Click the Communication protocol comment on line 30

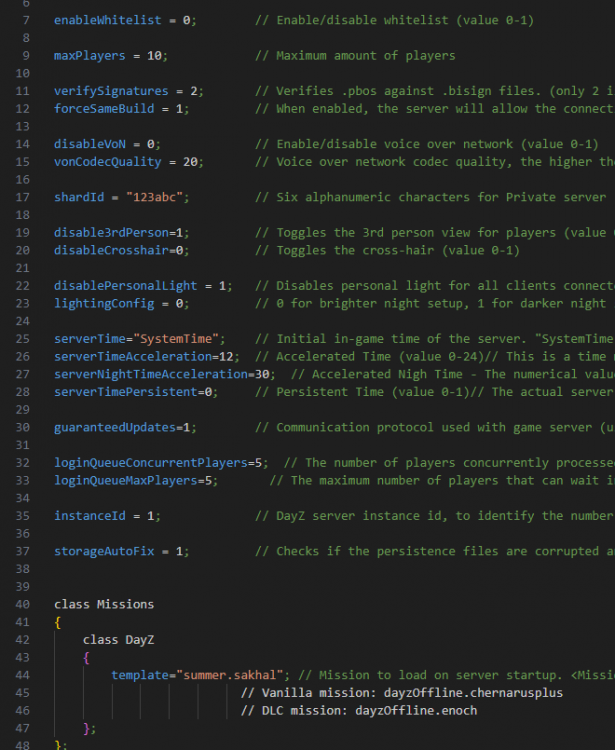(435, 427)
